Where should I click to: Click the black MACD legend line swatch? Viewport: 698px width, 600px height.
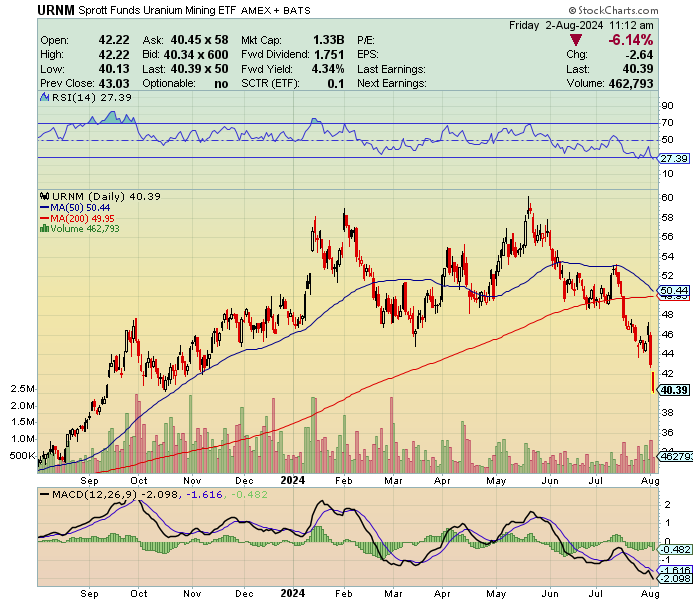click(x=44, y=495)
